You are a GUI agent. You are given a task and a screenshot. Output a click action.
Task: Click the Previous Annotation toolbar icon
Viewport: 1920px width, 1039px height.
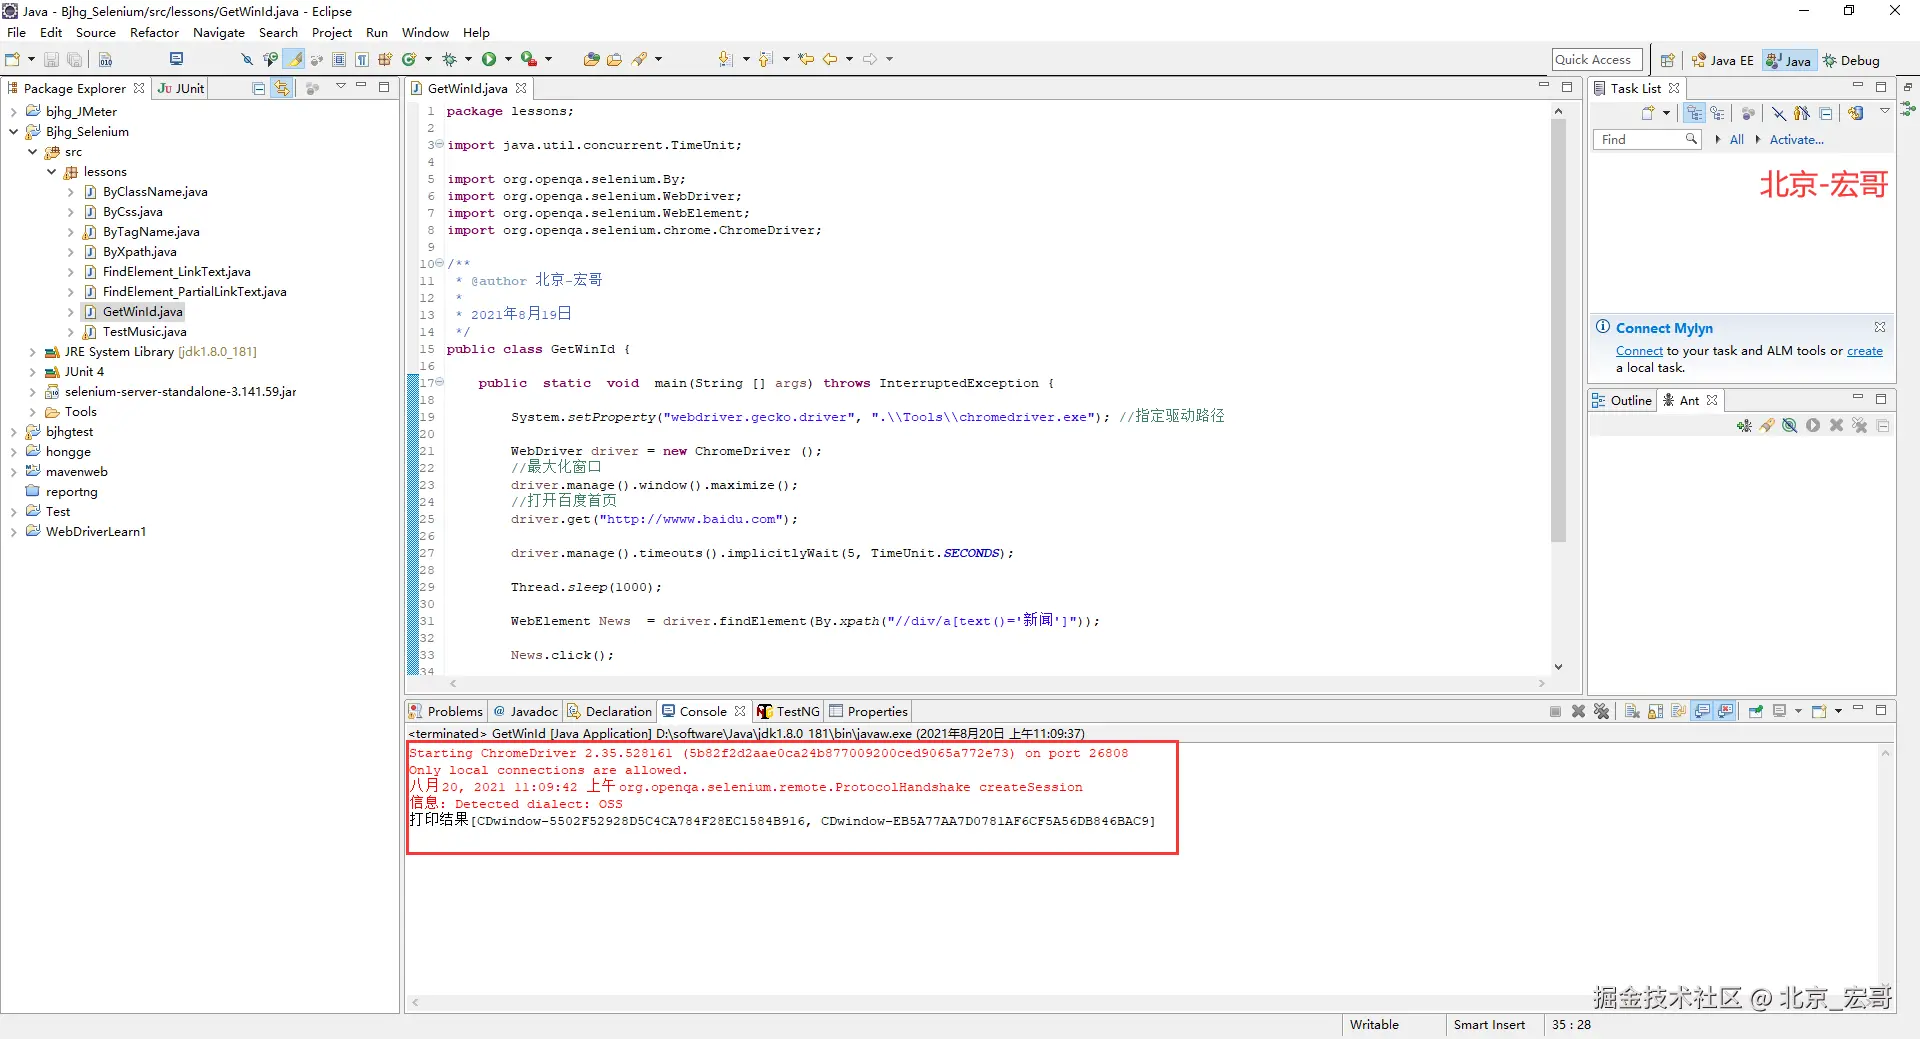tap(766, 60)
